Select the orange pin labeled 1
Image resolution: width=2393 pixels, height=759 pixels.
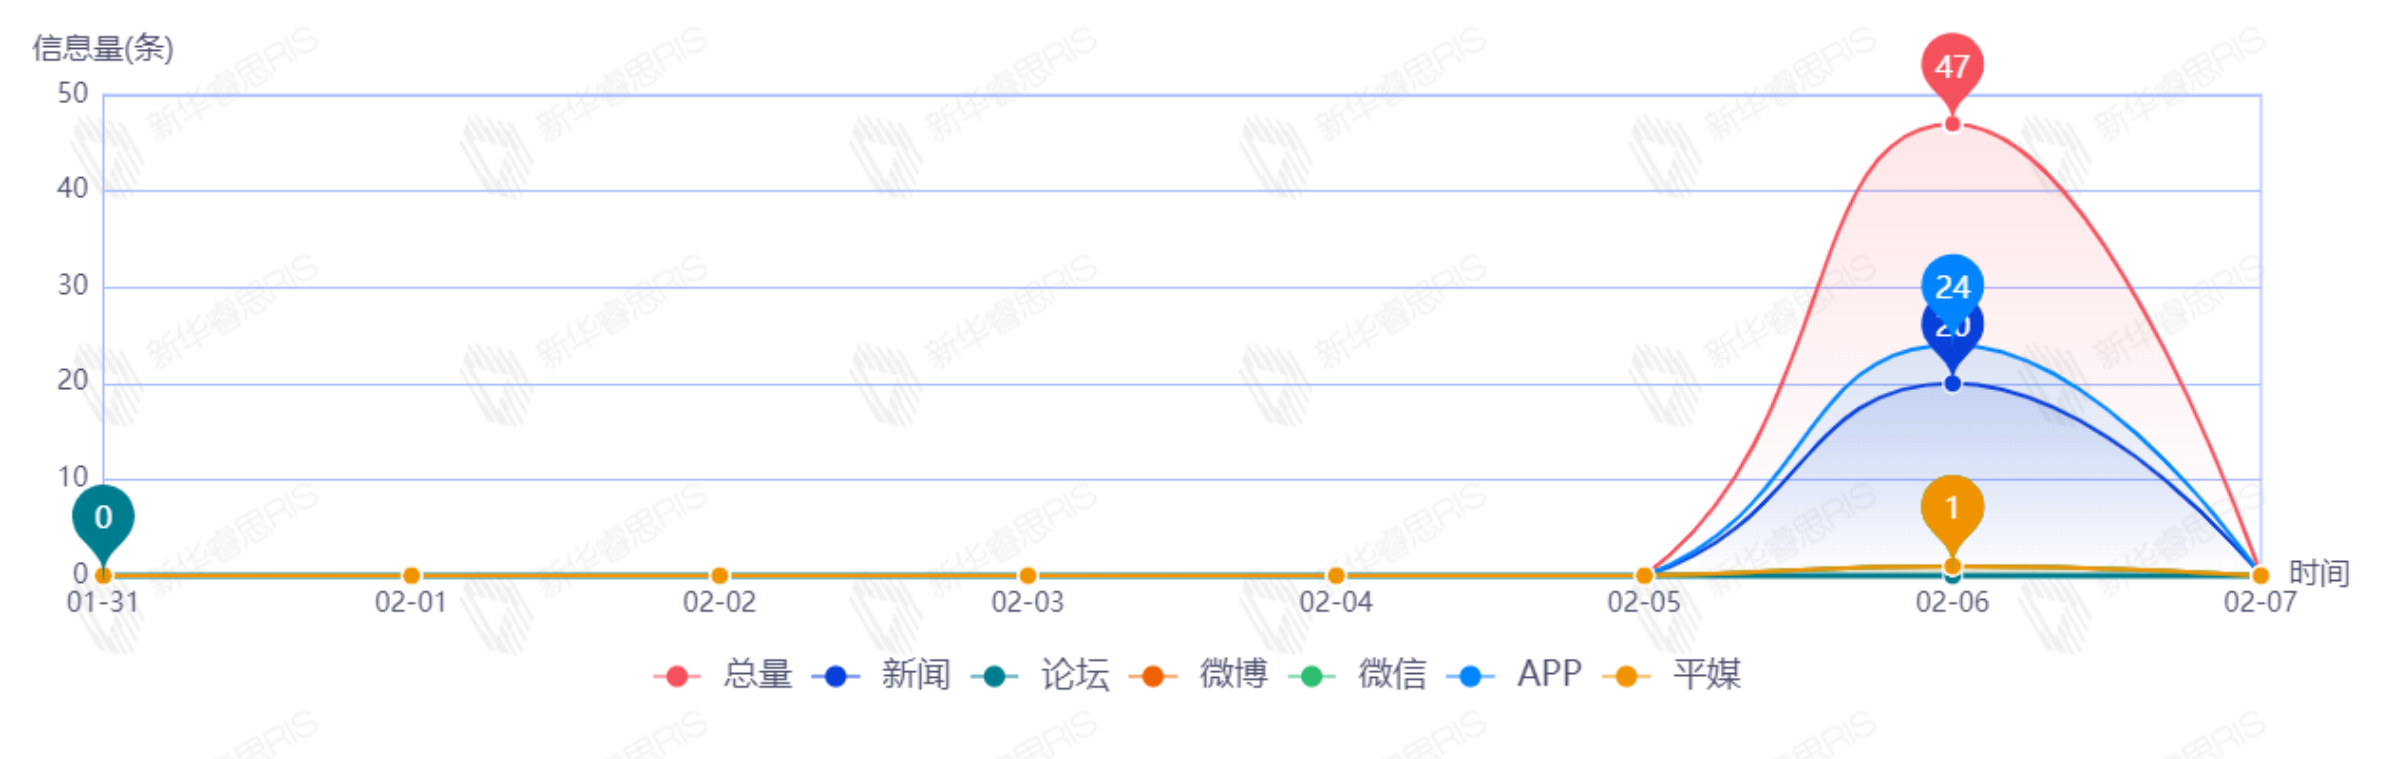pyautogui.click(x=1951, y=508)
